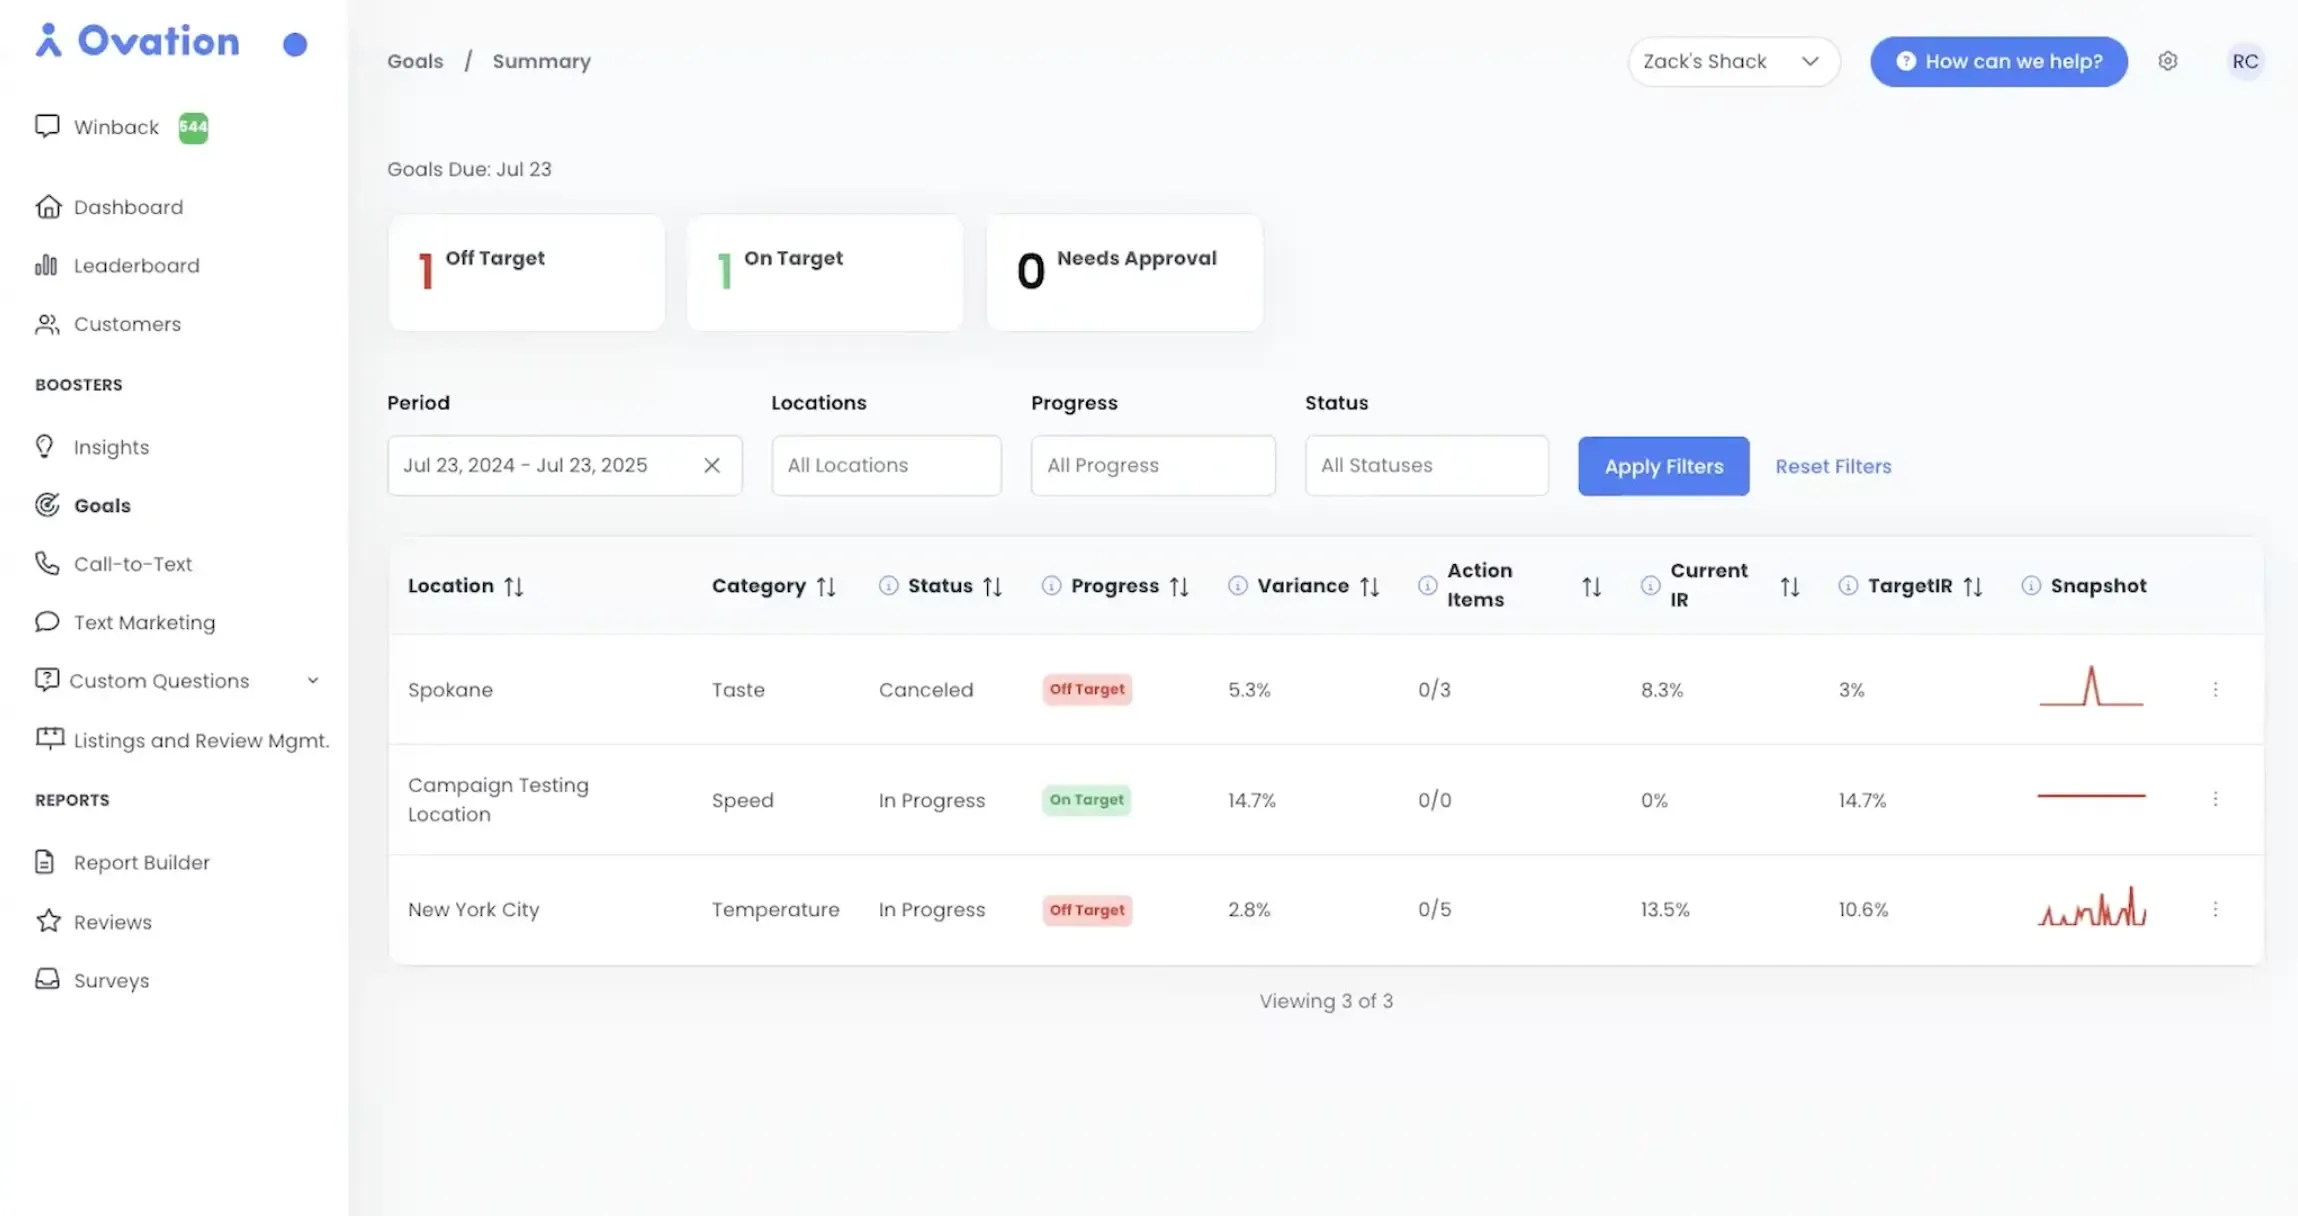The height and width of the screenshot is (1216, 2298).
Task: Click the New York City snapshot sparkline
Action: (2091, 907)
